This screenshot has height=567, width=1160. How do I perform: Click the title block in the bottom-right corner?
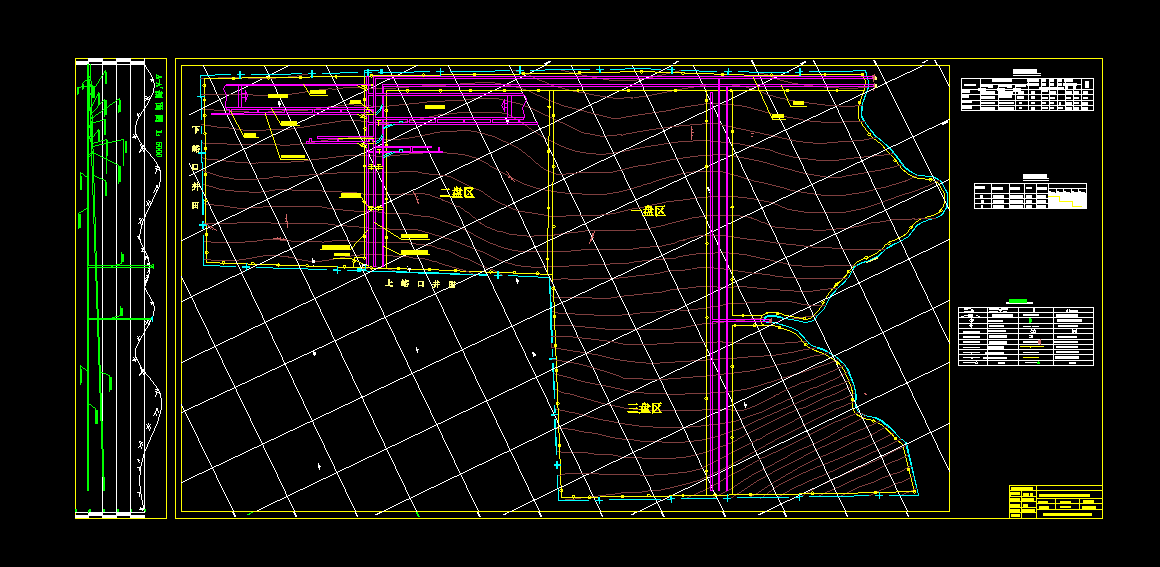(x=1056, y=502)
